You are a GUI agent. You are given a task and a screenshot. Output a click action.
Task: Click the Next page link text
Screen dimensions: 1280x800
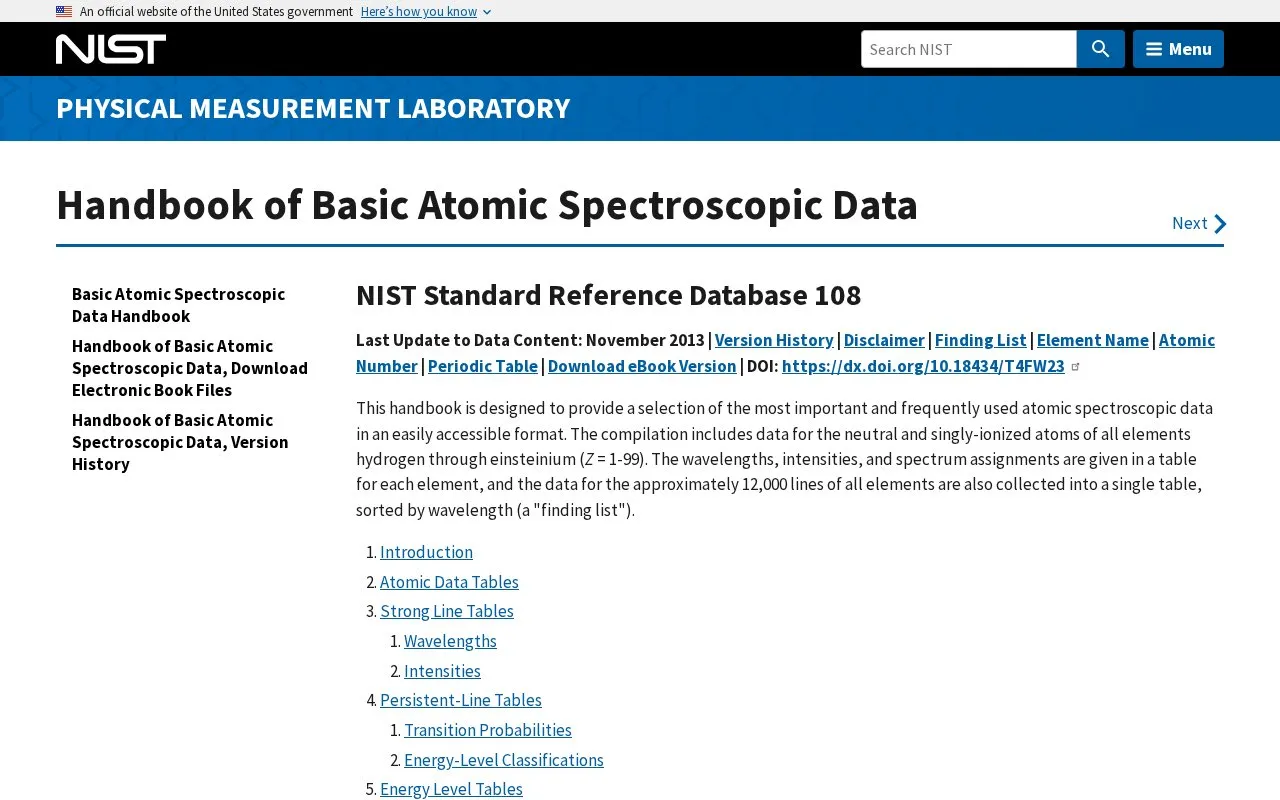pos(1190,223)
